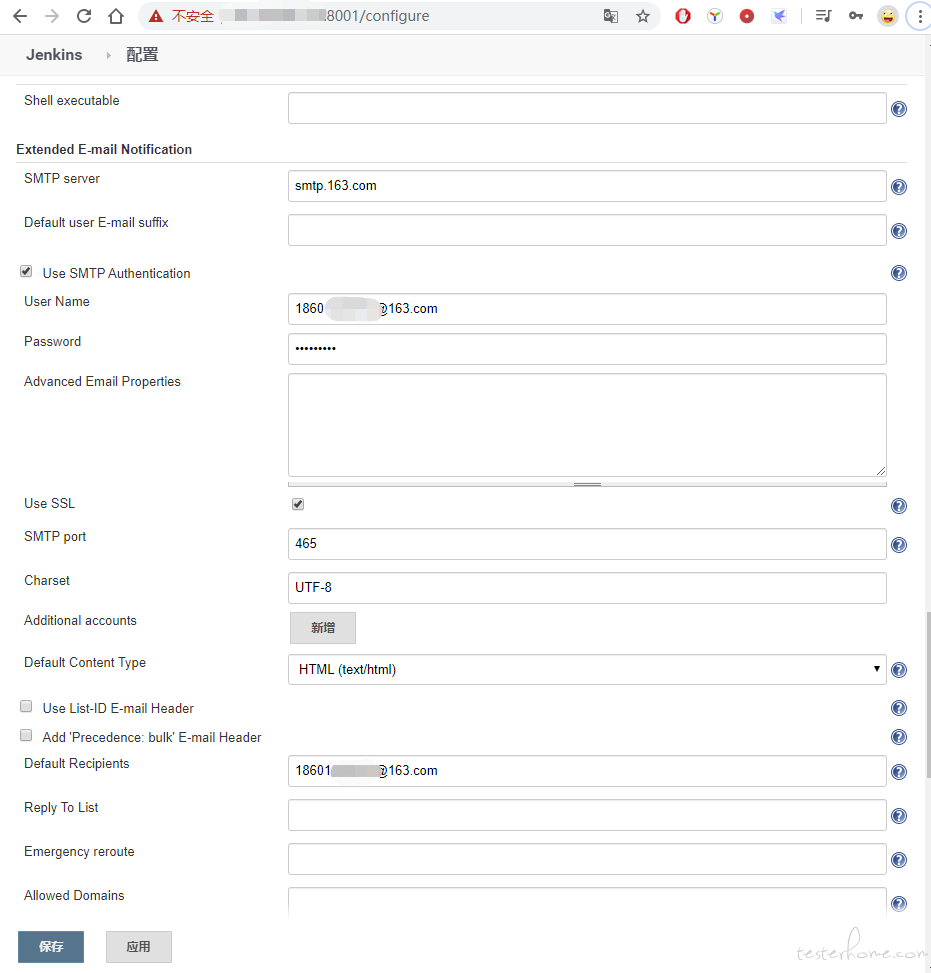Image resolution: width=931 pixels, height=973 pixels.
Task: Focus the Advanced Email Properties textarea
Action: tap(587, 425)
